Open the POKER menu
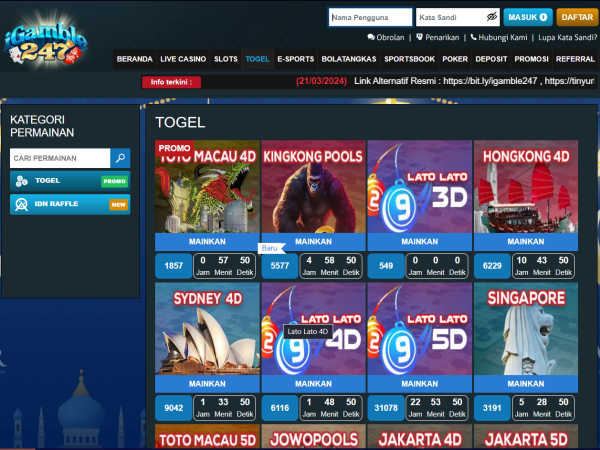 (x=455, y=59)
